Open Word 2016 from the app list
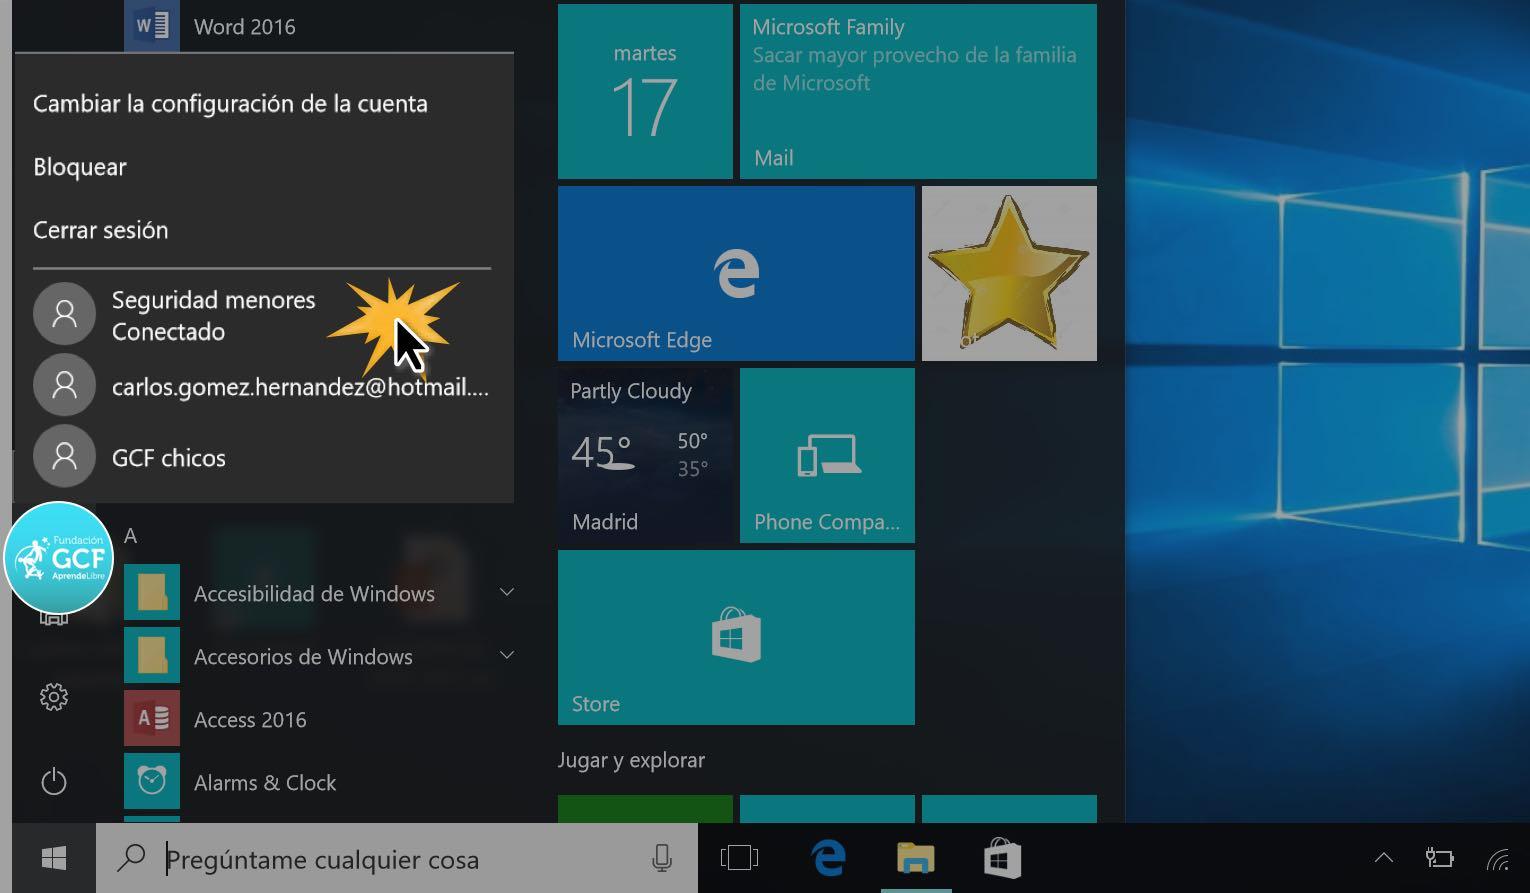The height and width of the screenshot is (893, 1530). click(318, 26)
